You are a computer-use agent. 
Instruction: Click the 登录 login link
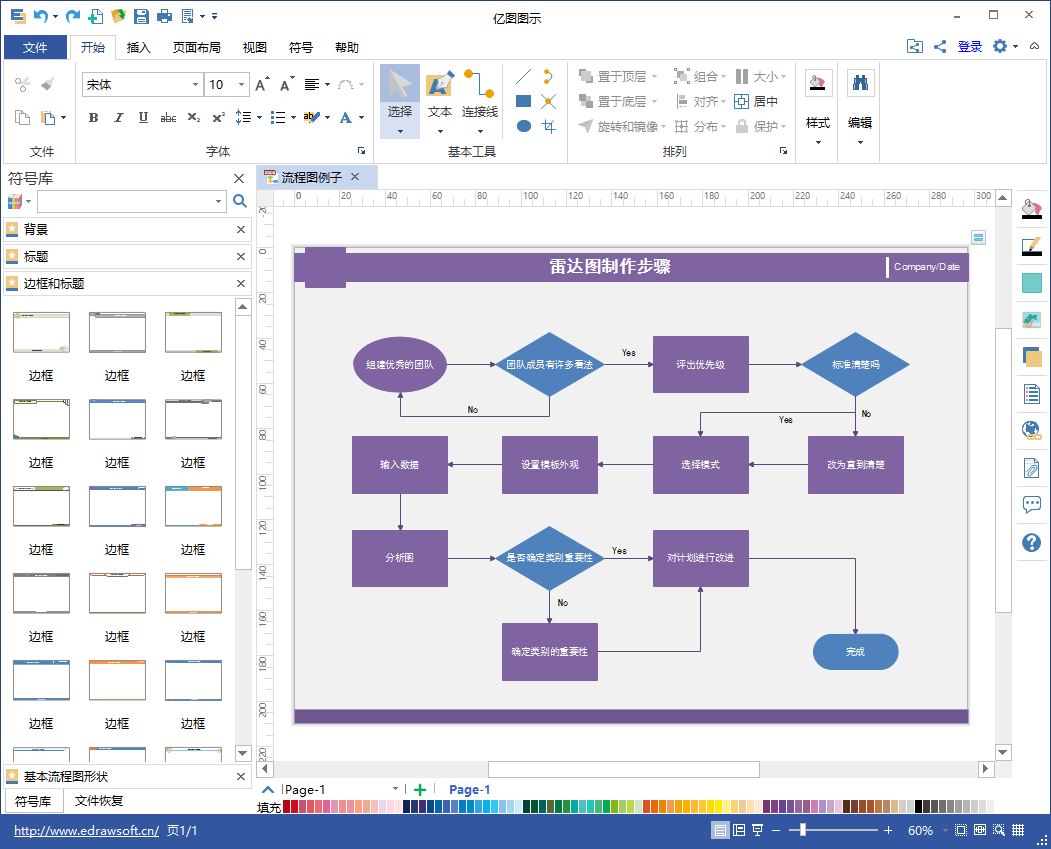pos(969,46)
